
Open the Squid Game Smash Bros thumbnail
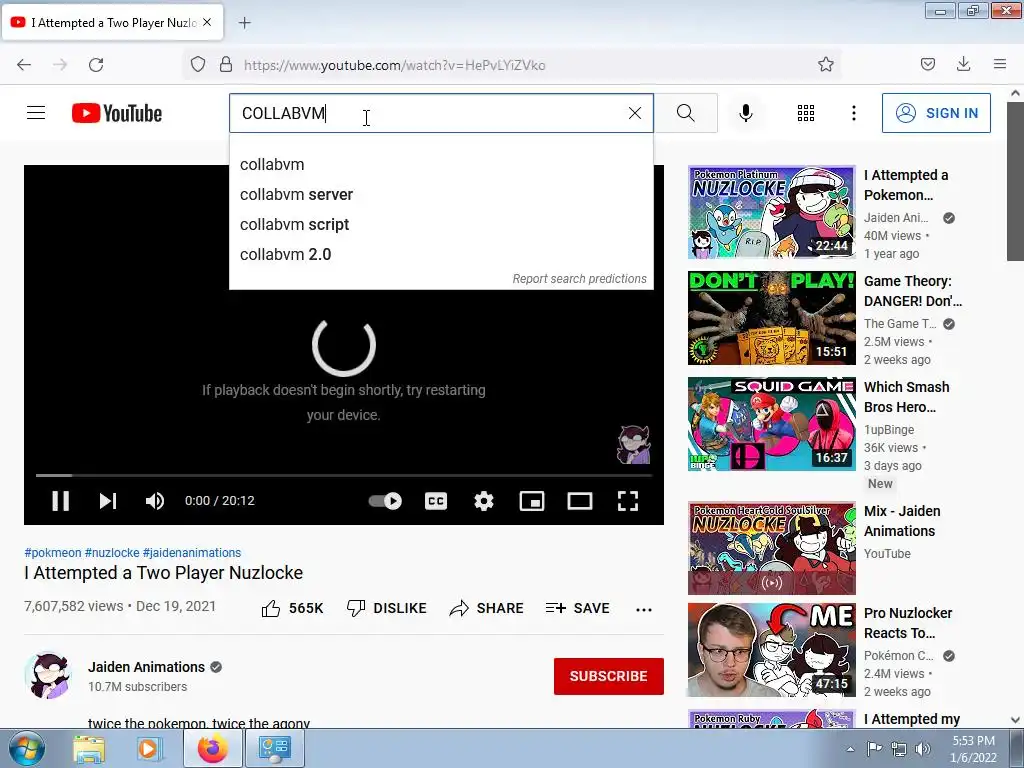(x=771, y=424)
